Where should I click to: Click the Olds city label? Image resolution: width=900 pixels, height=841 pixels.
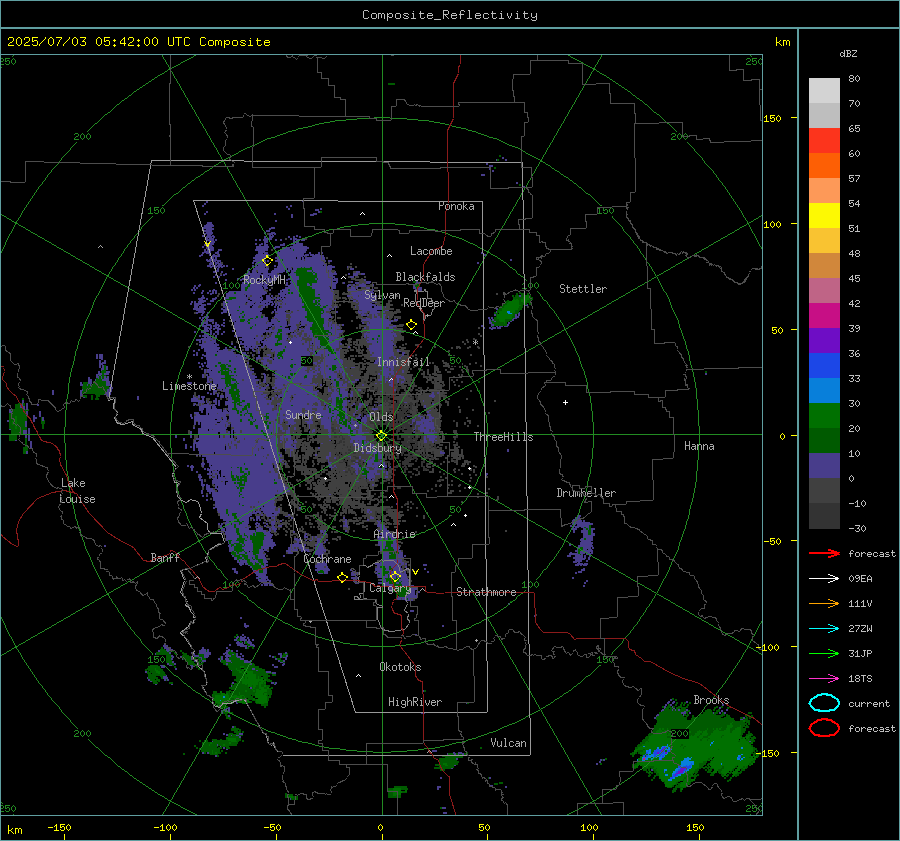tap(381, 417)
